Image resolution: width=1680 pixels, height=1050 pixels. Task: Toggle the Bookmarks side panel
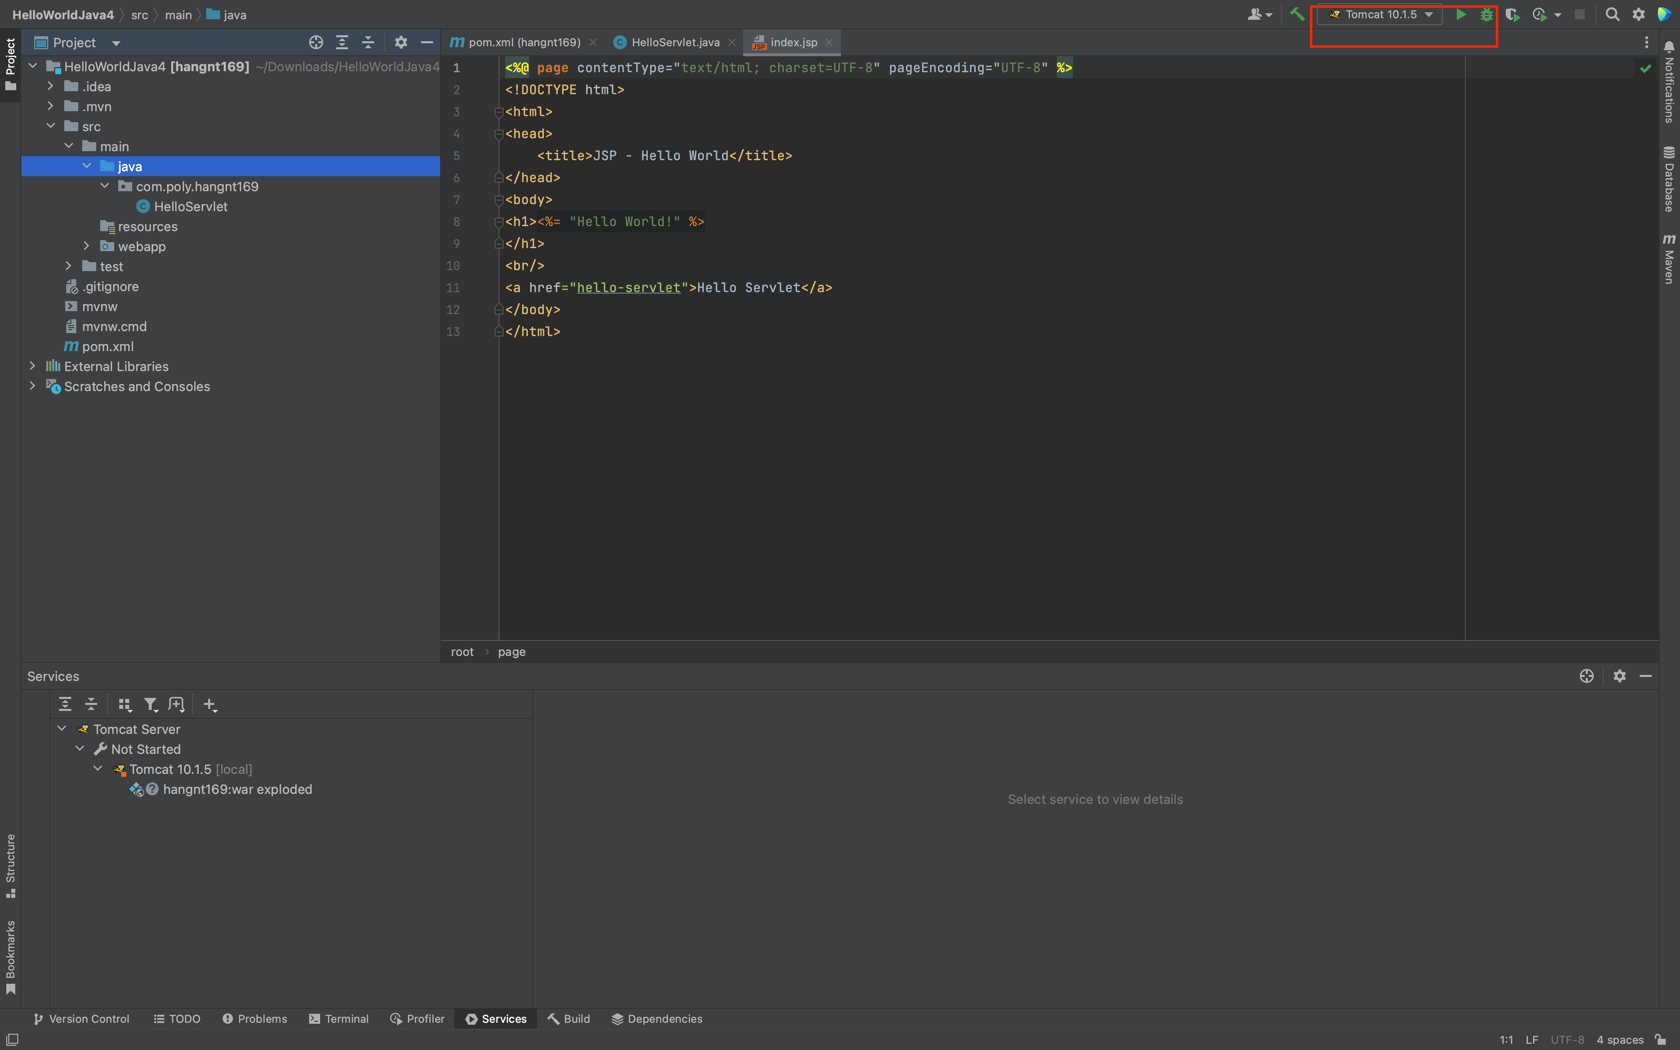(x=10, y=958)
